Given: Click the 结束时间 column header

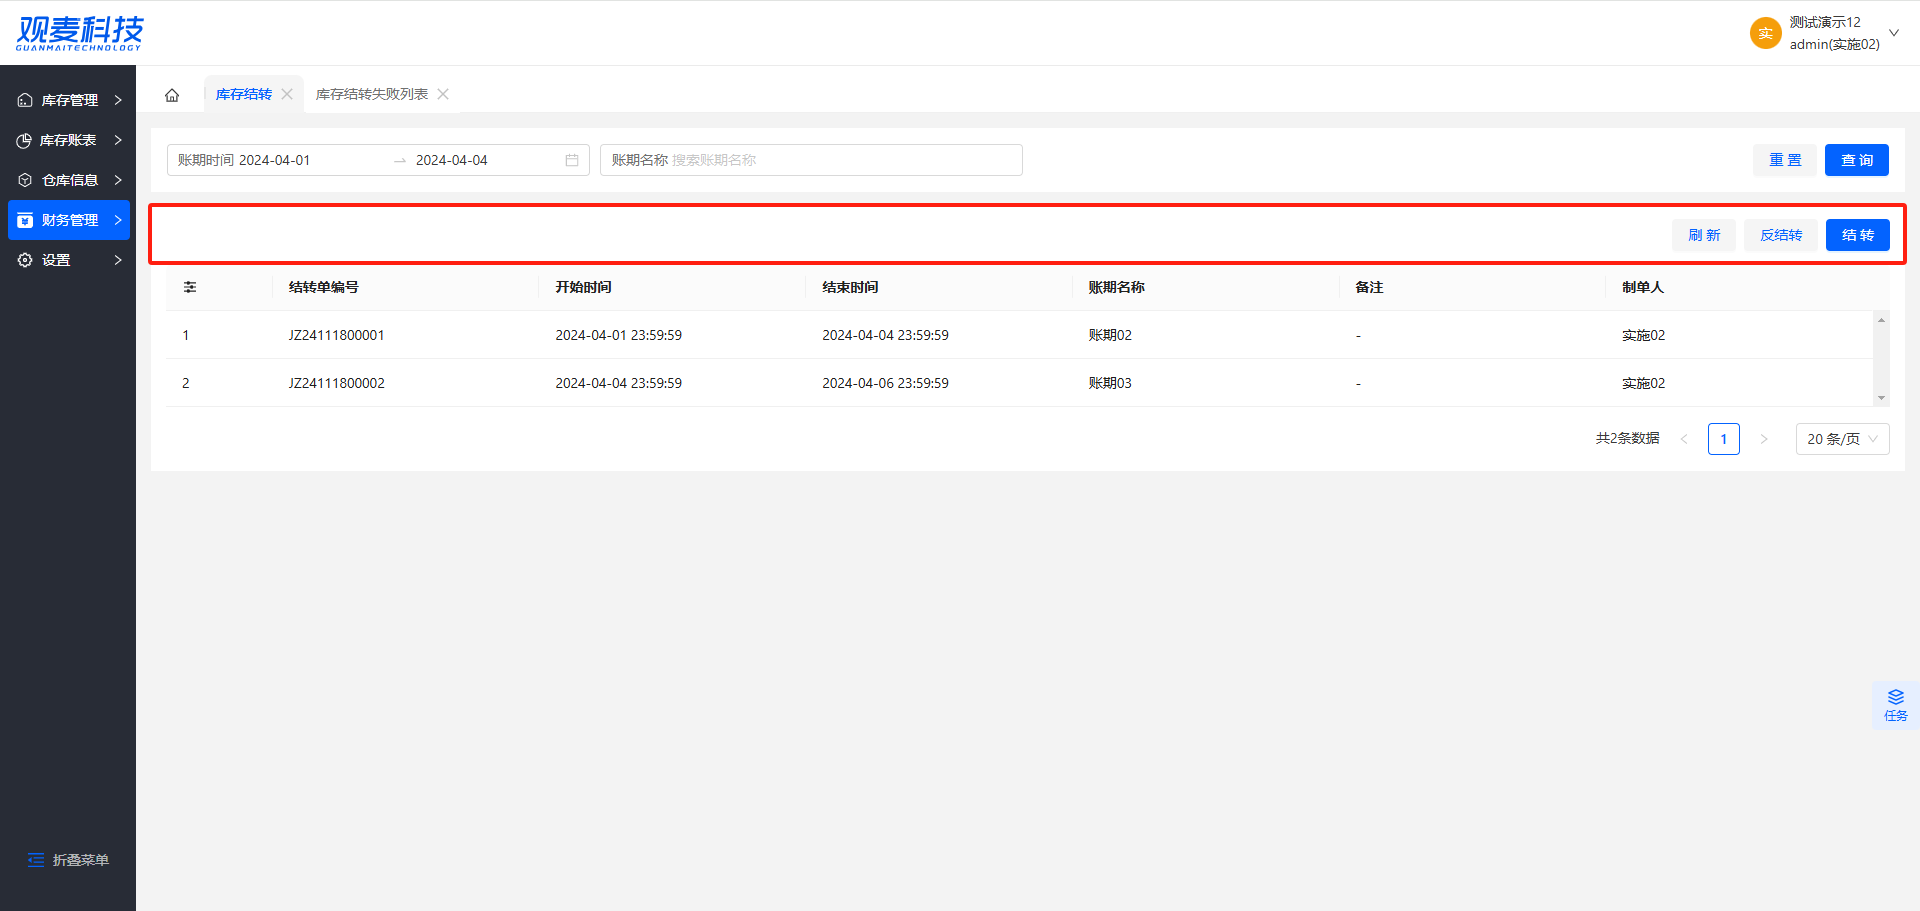Looking at the screenshot, I should (x=850, y=287).
